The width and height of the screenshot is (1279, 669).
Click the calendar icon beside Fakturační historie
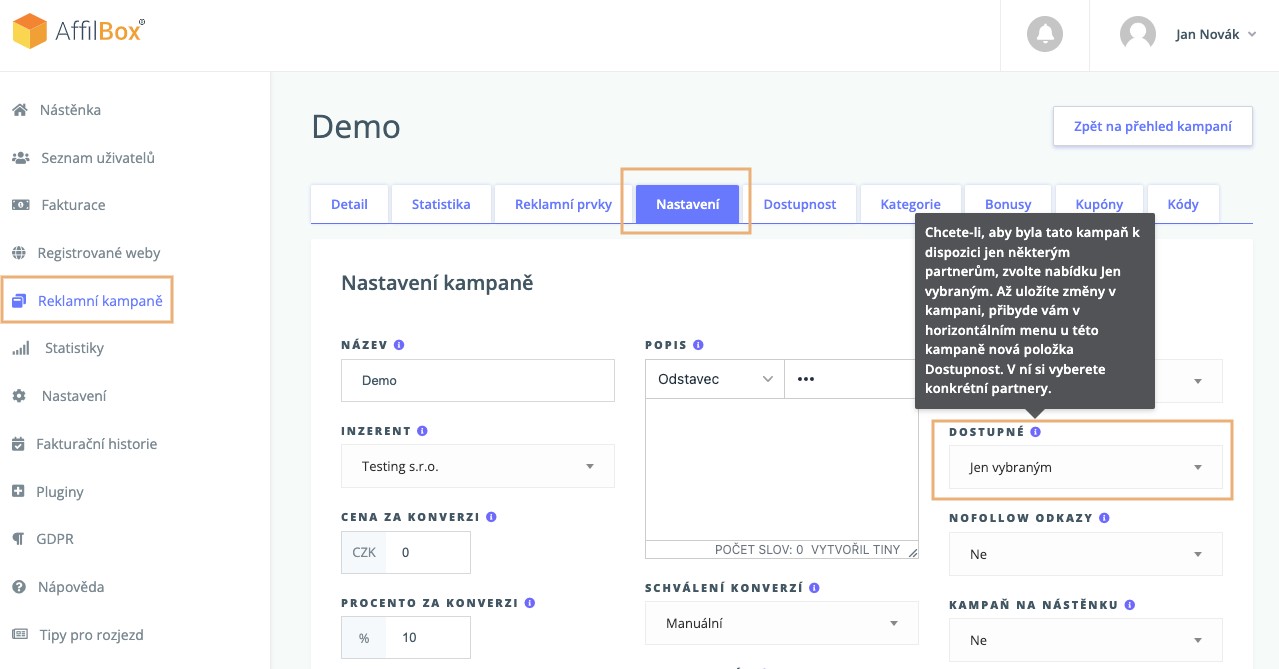[17, 444]
